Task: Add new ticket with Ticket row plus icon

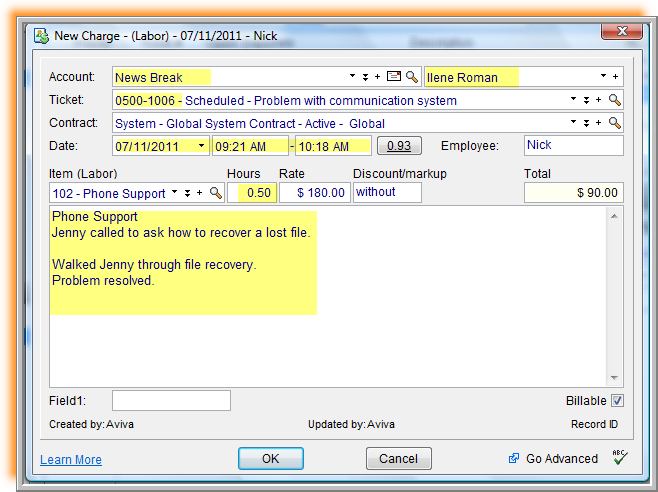Action: pos(599,100)
